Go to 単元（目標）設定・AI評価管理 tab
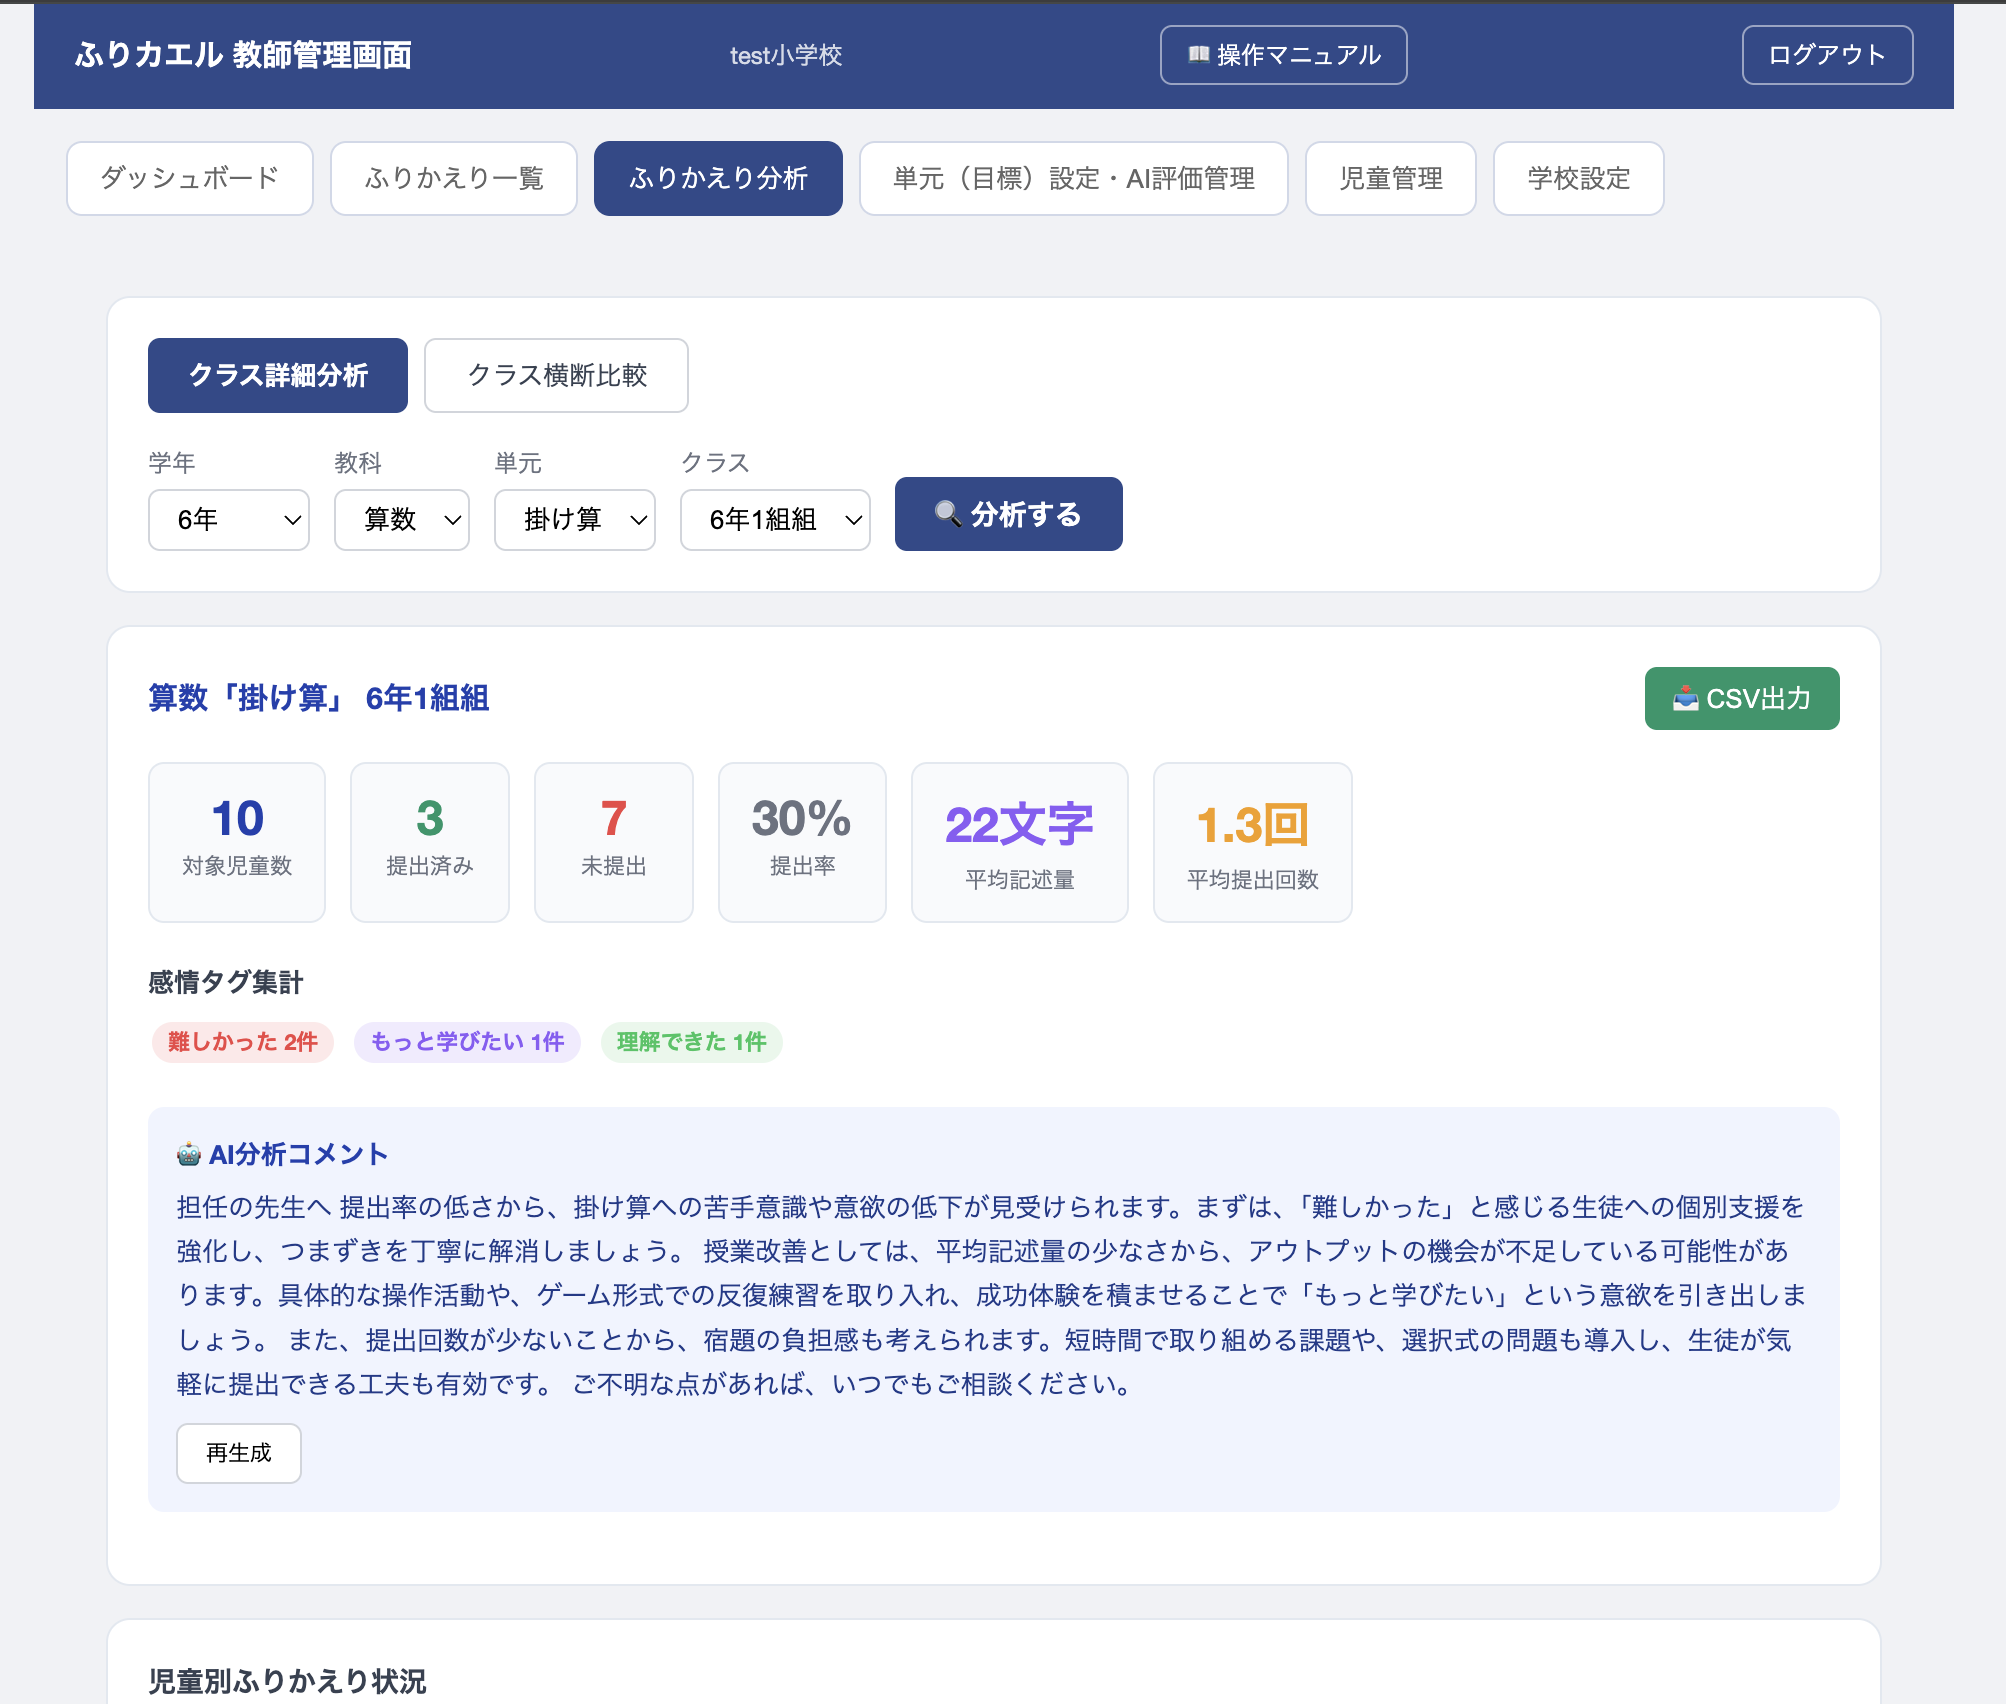 click(1074, 178)
